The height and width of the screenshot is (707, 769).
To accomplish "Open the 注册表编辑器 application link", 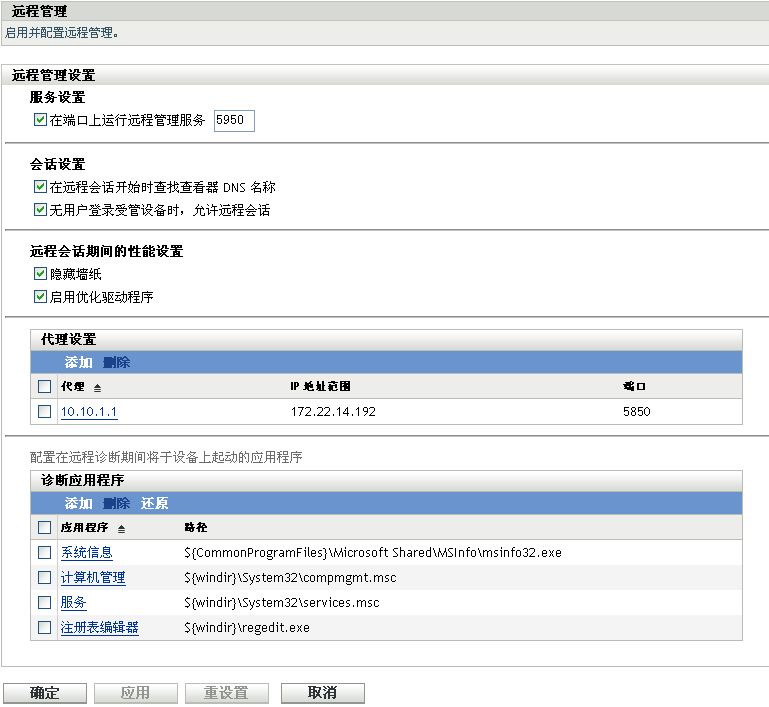I will tap(100, 628).
